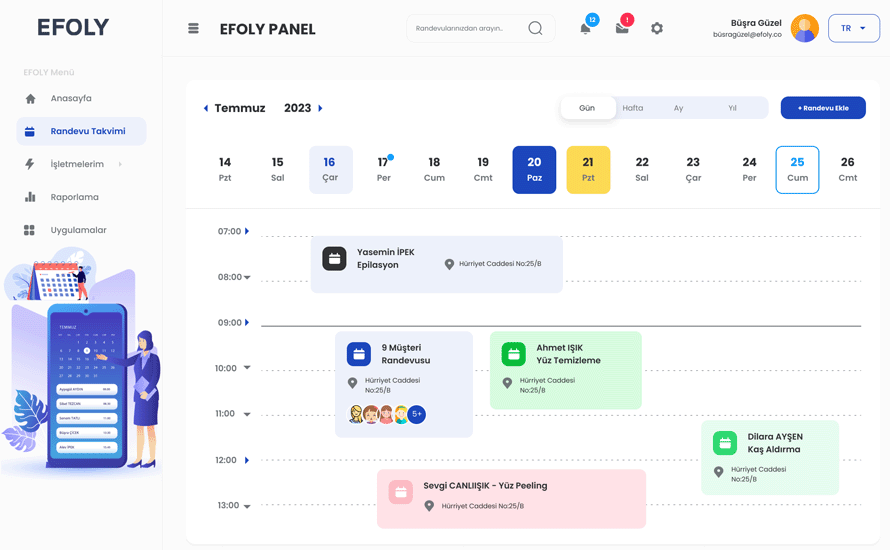The width and height of the screenshot is (890, 550).
Task: Click the Anasayfa home icon
Action: coord(30,99)
